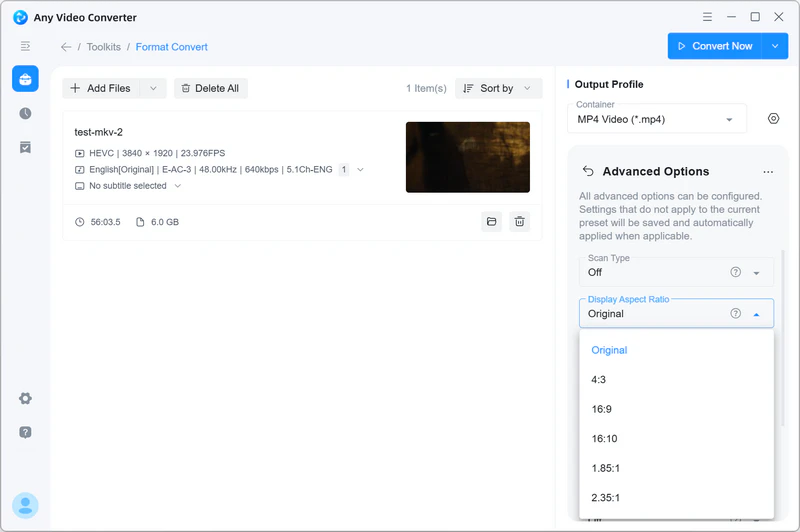Click the Advanced Options panel scrollbar
Viewport: 800px width, 532px height.
(x=783, y=338)
